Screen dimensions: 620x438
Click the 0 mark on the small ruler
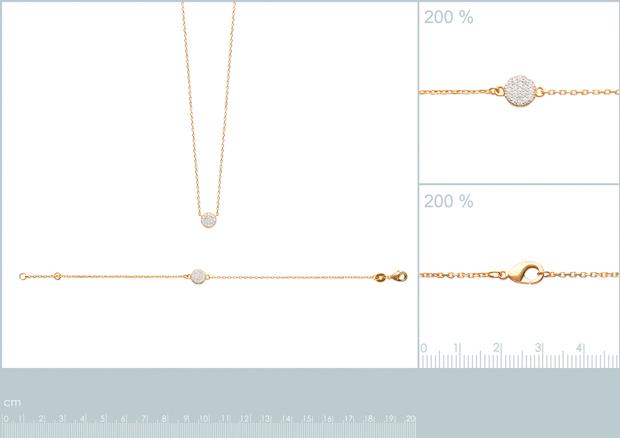coord(423,348)
